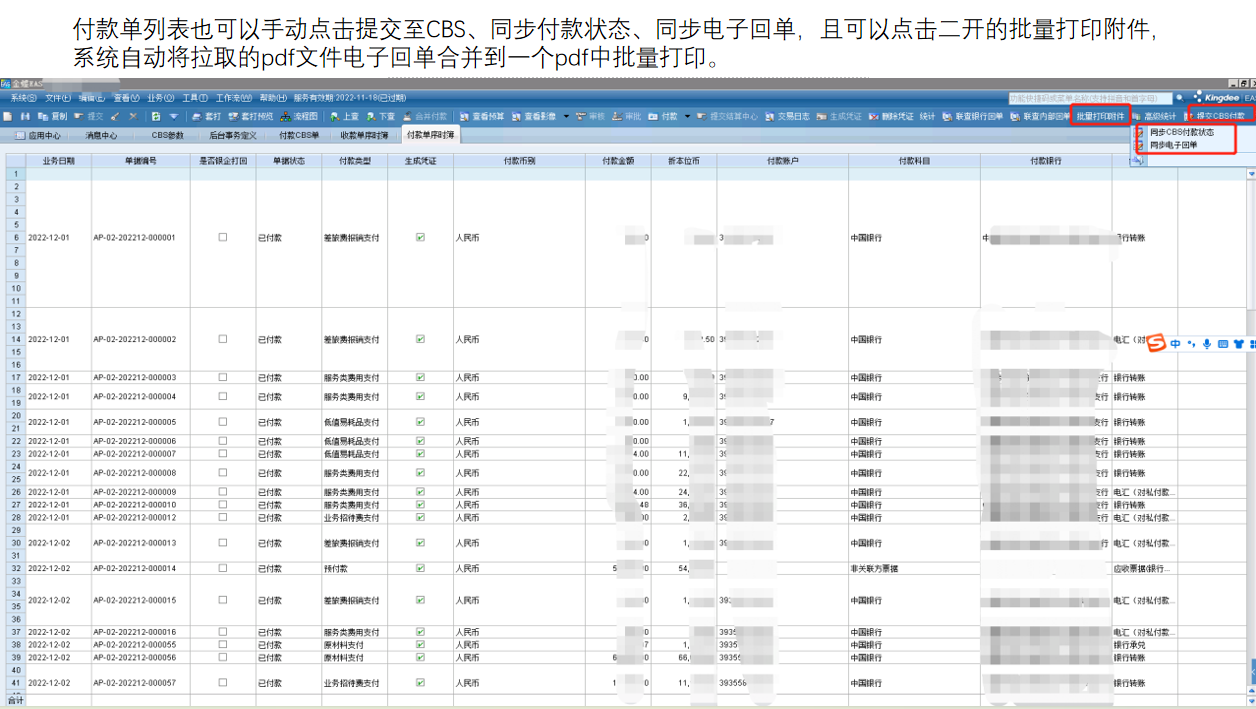Switch to the 收款单序时簿 tab

point(364,134)
